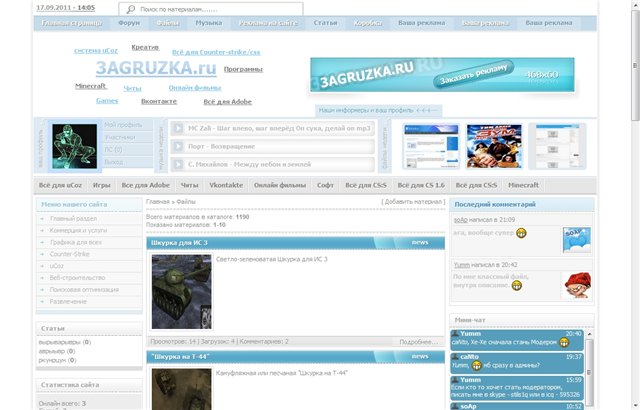Open the "Зум" movie poster thumbnail
640x410 pixels.
494,146
